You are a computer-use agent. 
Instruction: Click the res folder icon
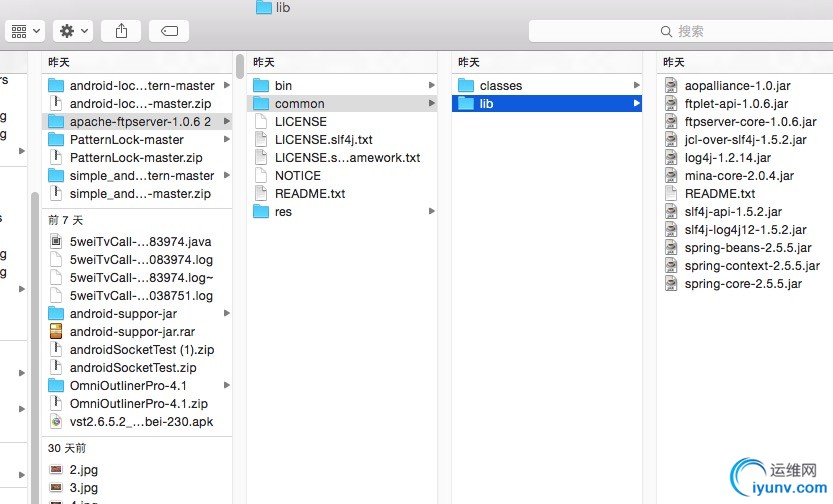pyautogui.click(x=261, y=212)
